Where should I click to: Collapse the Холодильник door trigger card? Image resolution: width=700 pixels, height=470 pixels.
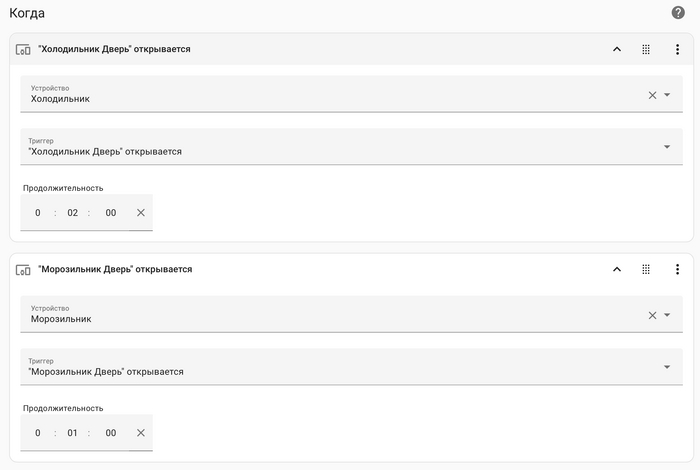click(617, 49)
